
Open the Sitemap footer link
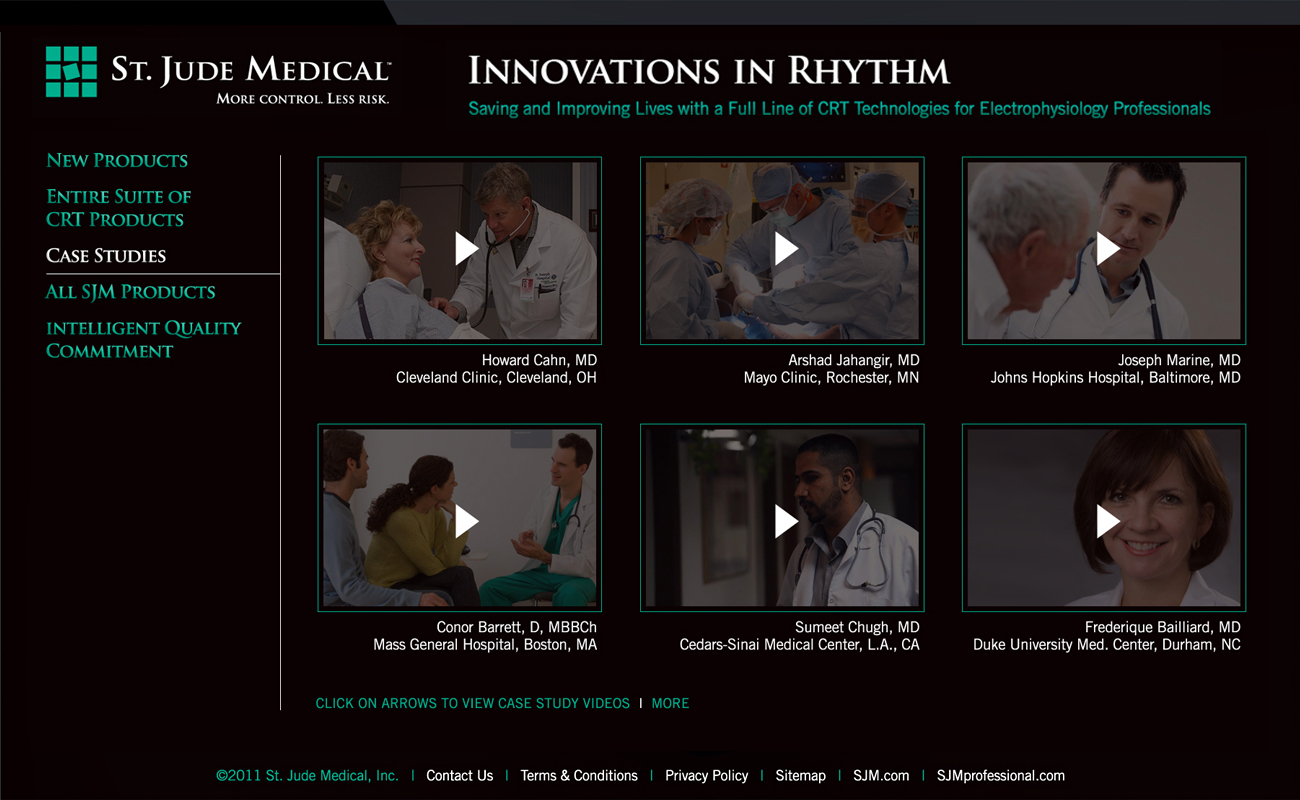click(x=800, y=775)
